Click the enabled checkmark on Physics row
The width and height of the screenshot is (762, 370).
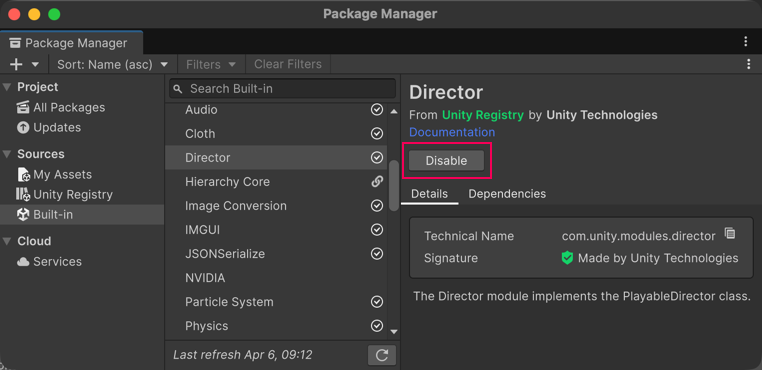tap(377, 326)
